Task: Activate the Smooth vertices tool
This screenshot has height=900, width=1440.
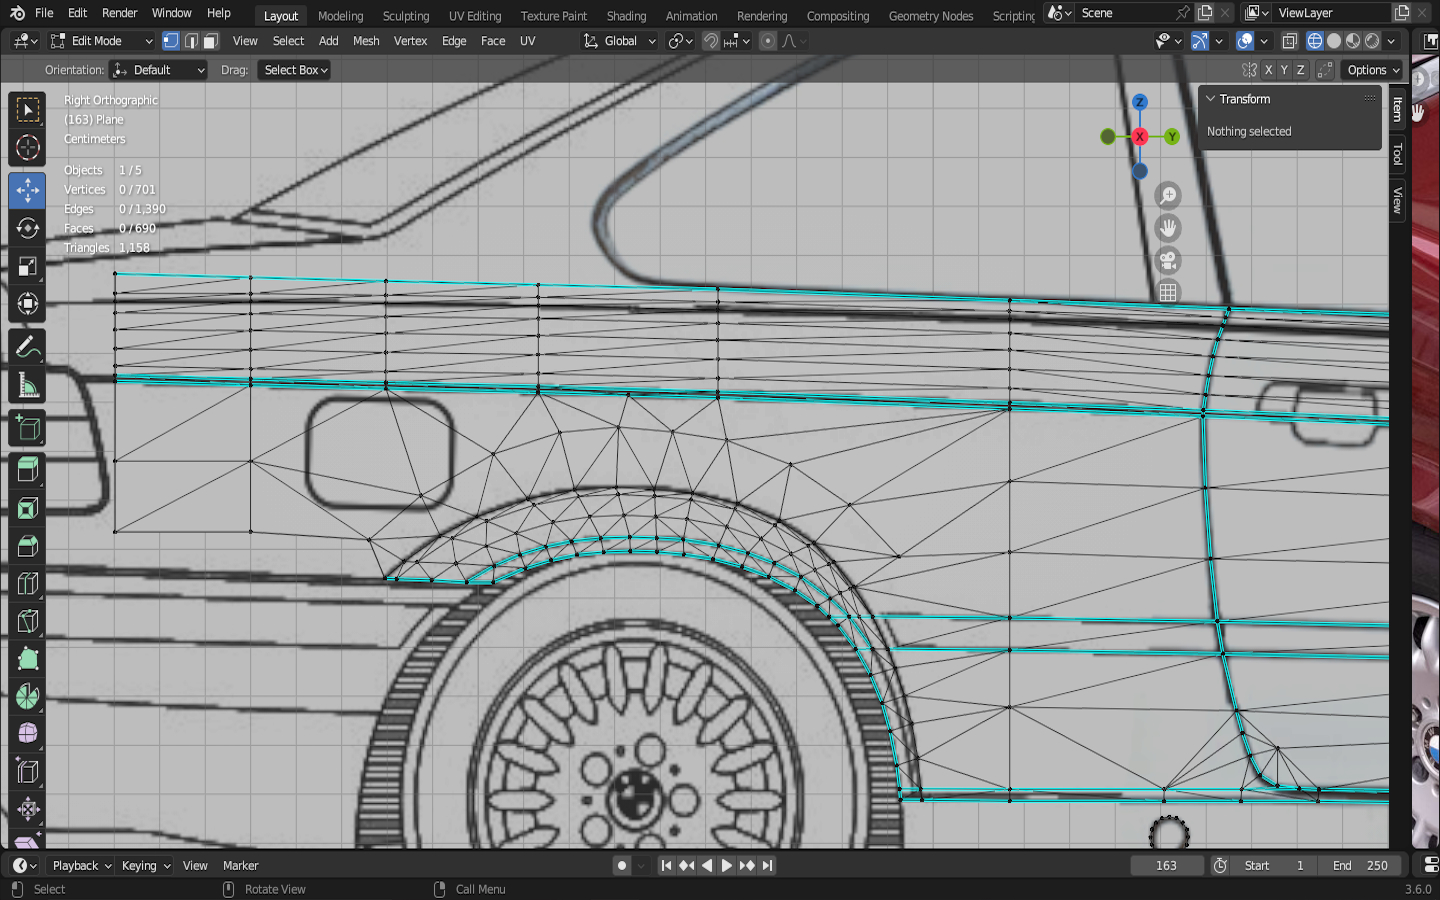Action: (x=28, y=734)
